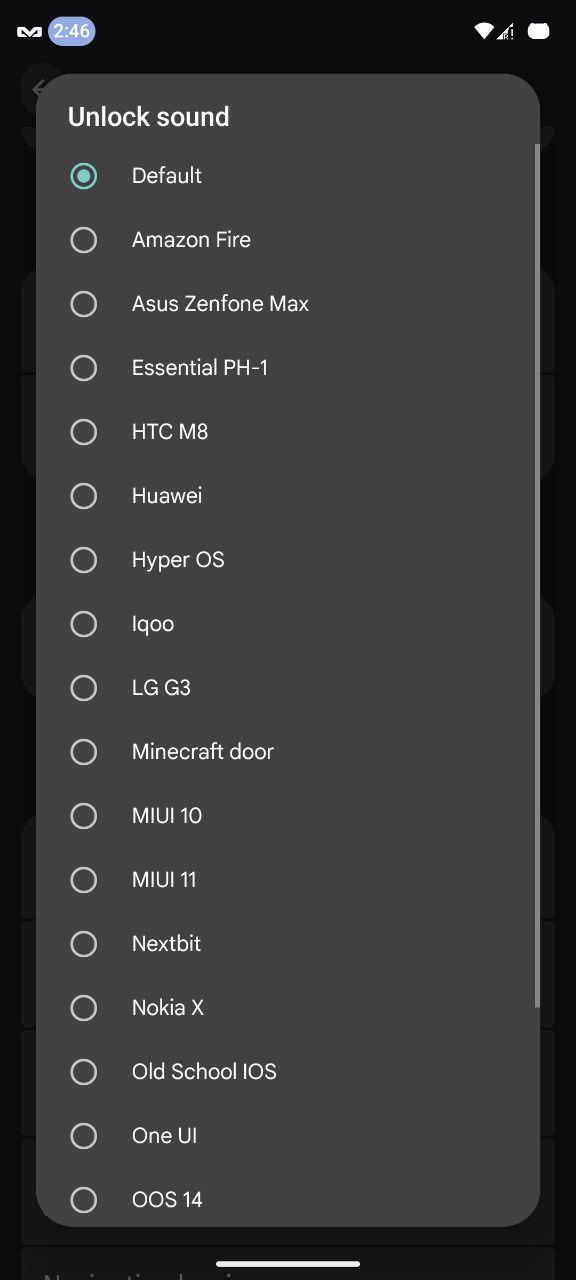Choose Amazon Fire radio option
The image size is (576, 1280).
pyautogui.click(x=288, y=240)
